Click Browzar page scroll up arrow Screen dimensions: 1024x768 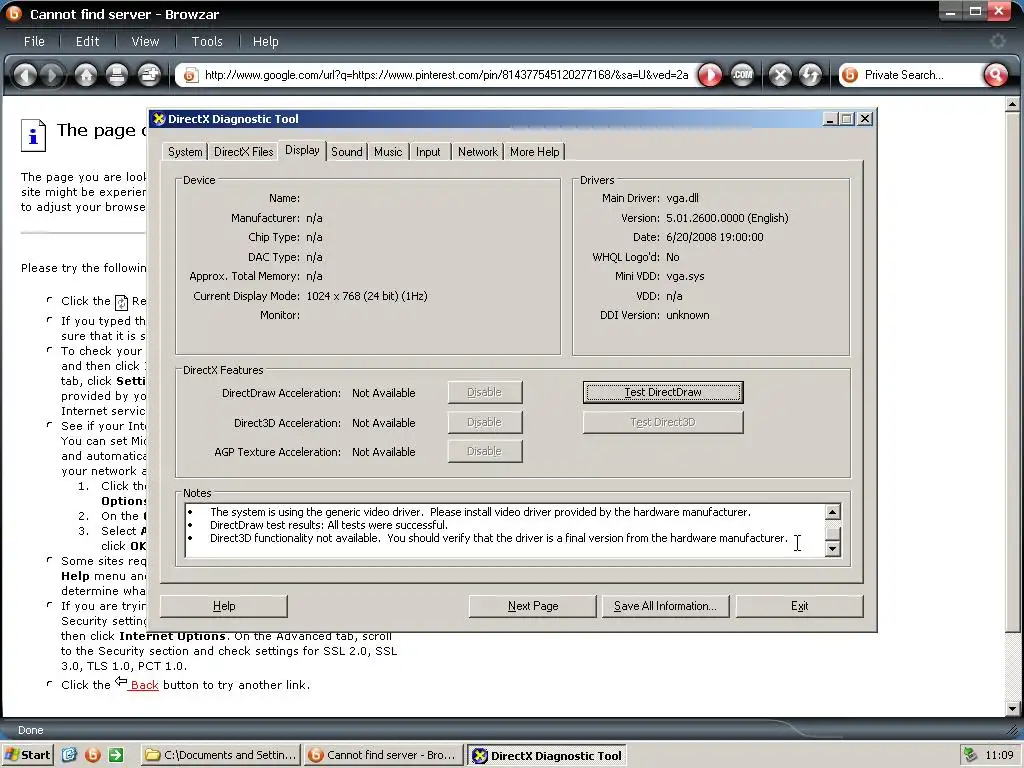(x=1013, y=104)
